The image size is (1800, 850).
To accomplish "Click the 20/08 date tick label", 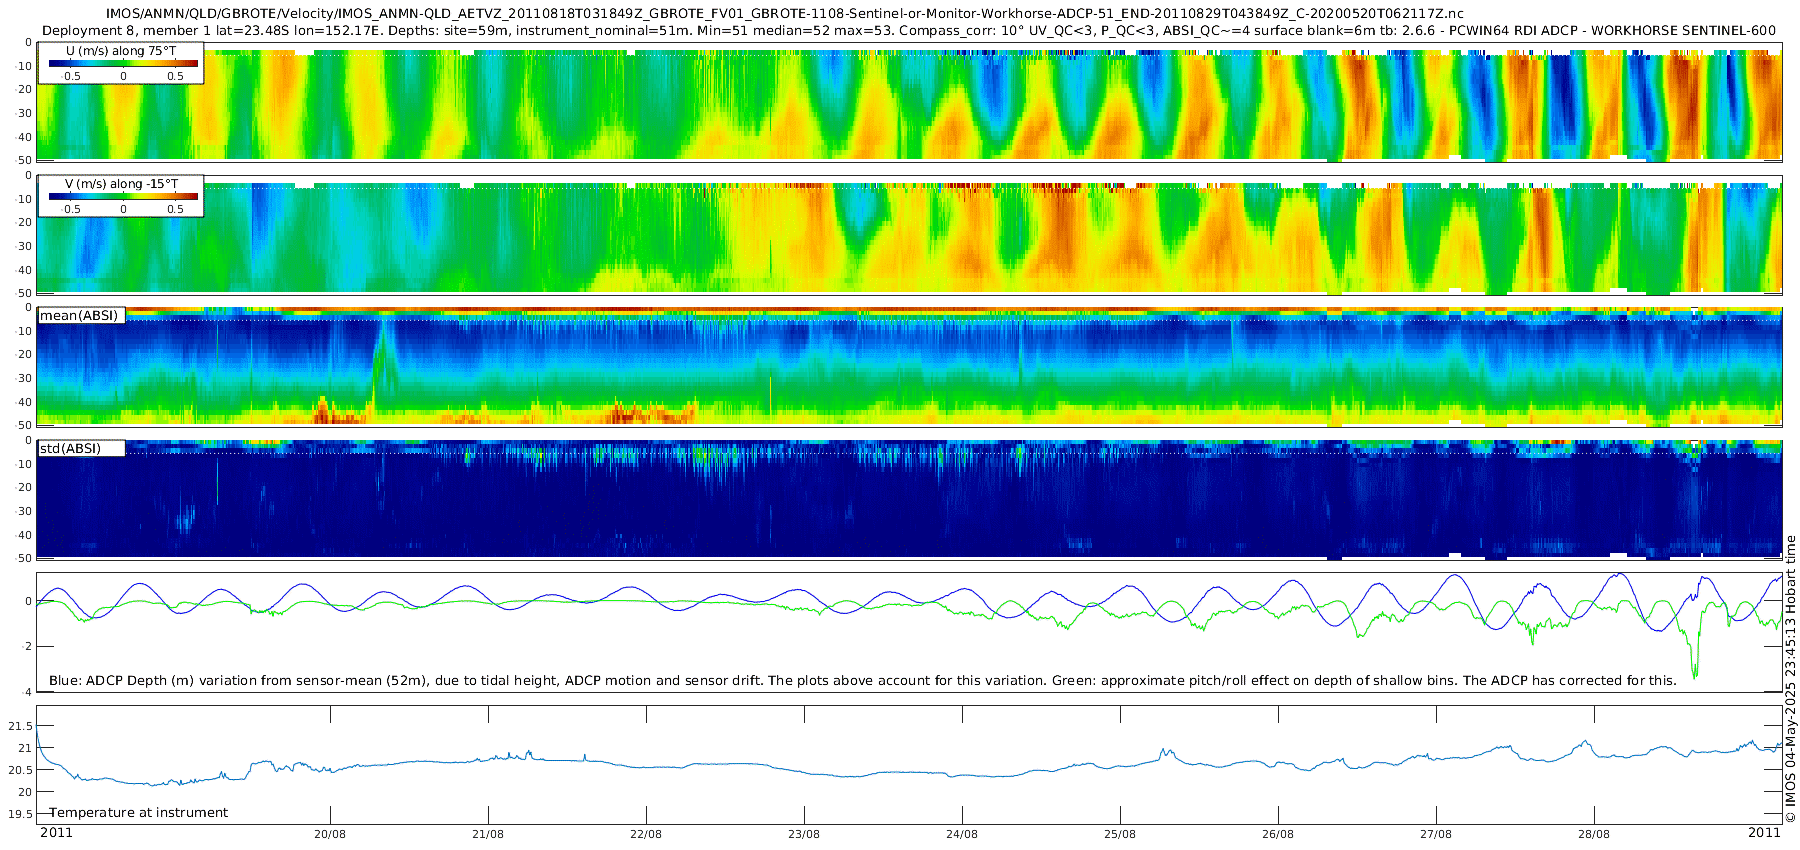I will tap(330, 834).
